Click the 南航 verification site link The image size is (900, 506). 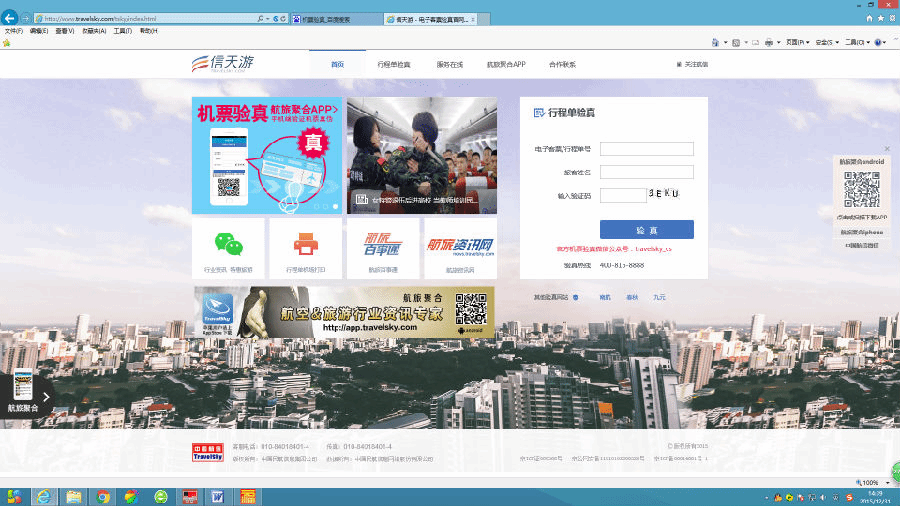click(604, 297)
